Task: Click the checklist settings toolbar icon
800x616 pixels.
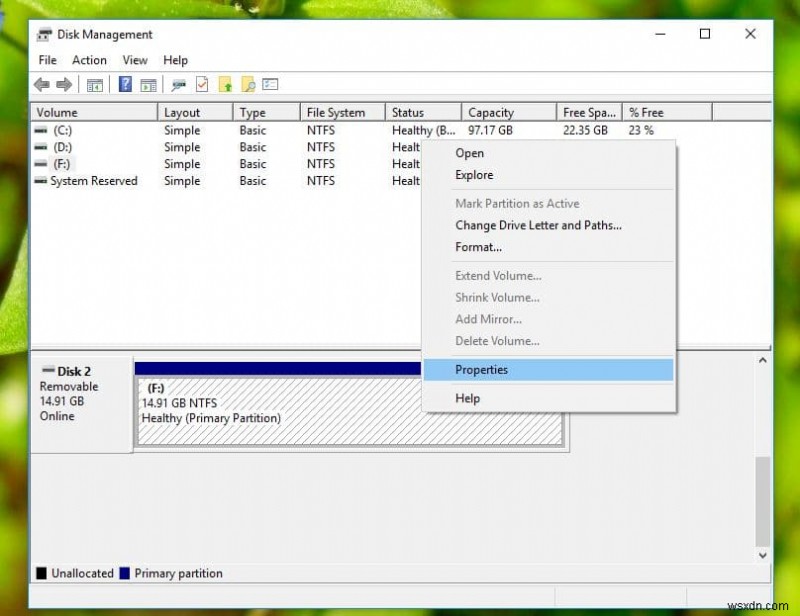Action: point(270,85)
